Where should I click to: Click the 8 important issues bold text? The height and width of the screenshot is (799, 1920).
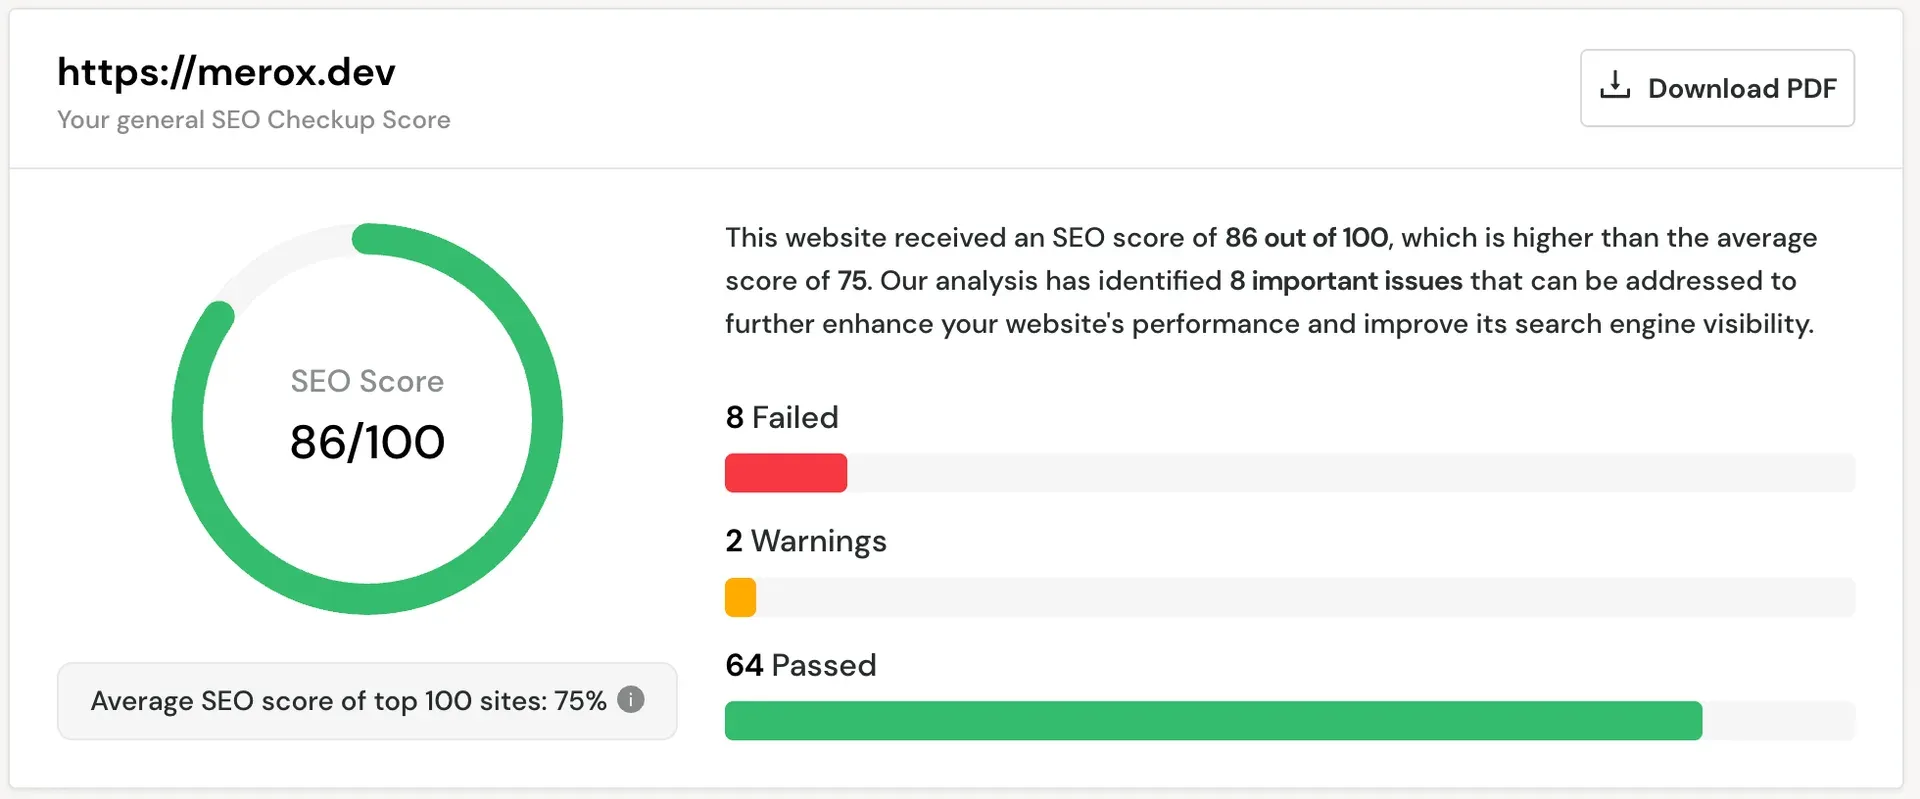(x=1345, y=281)
